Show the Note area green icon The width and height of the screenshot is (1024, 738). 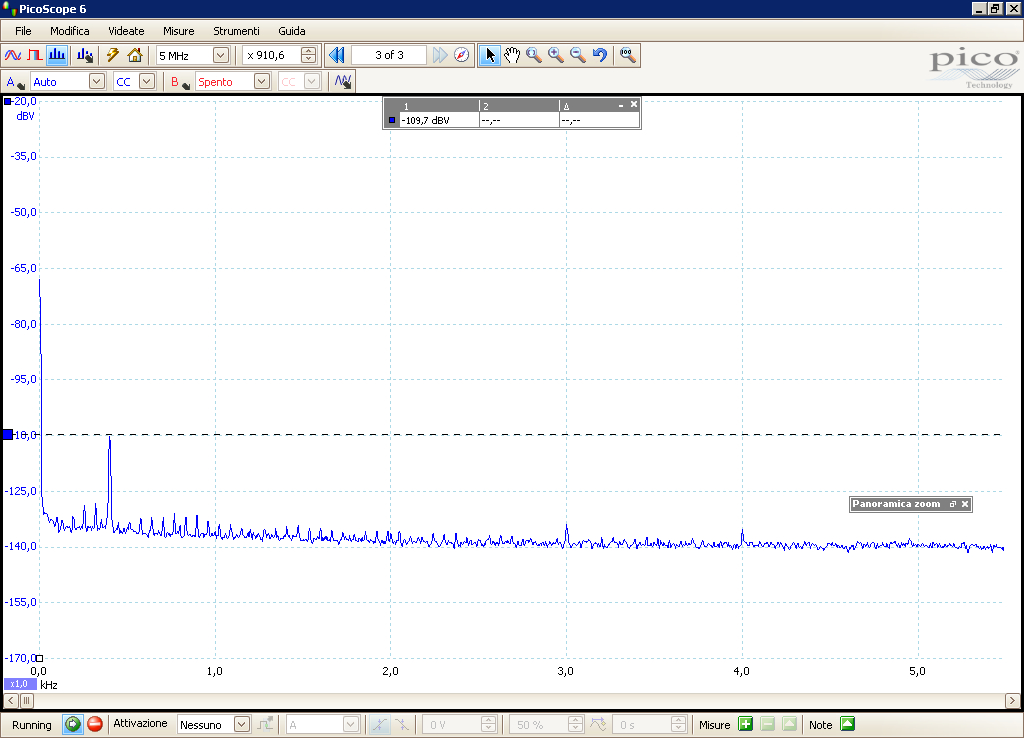tap(847, 724)
